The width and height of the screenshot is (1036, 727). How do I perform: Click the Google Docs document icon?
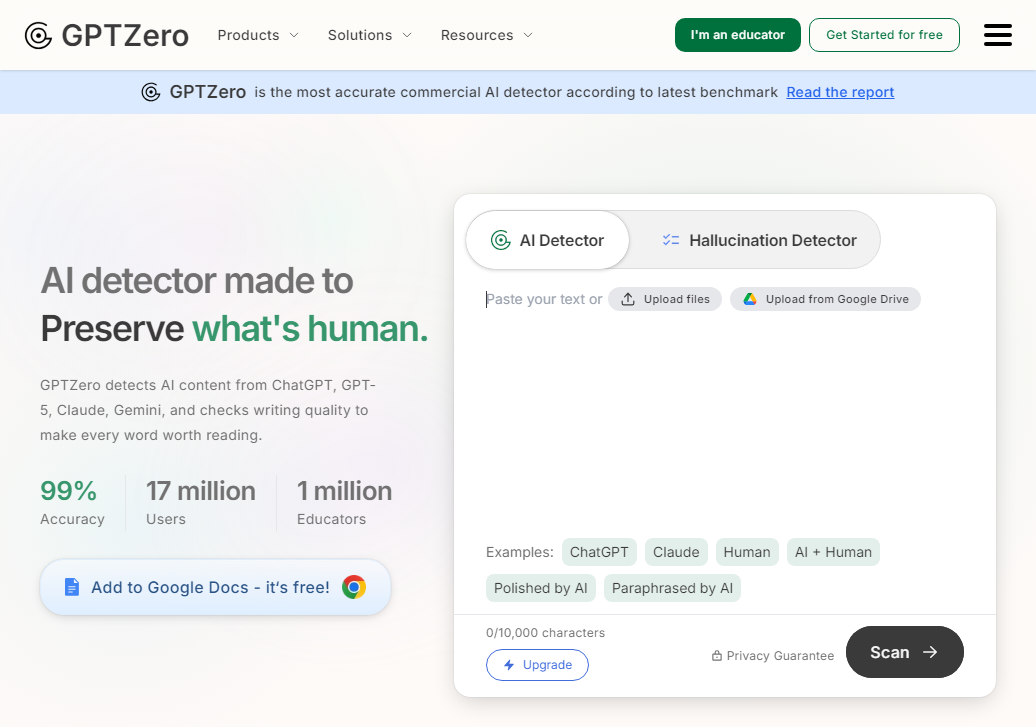coord(71,587)
